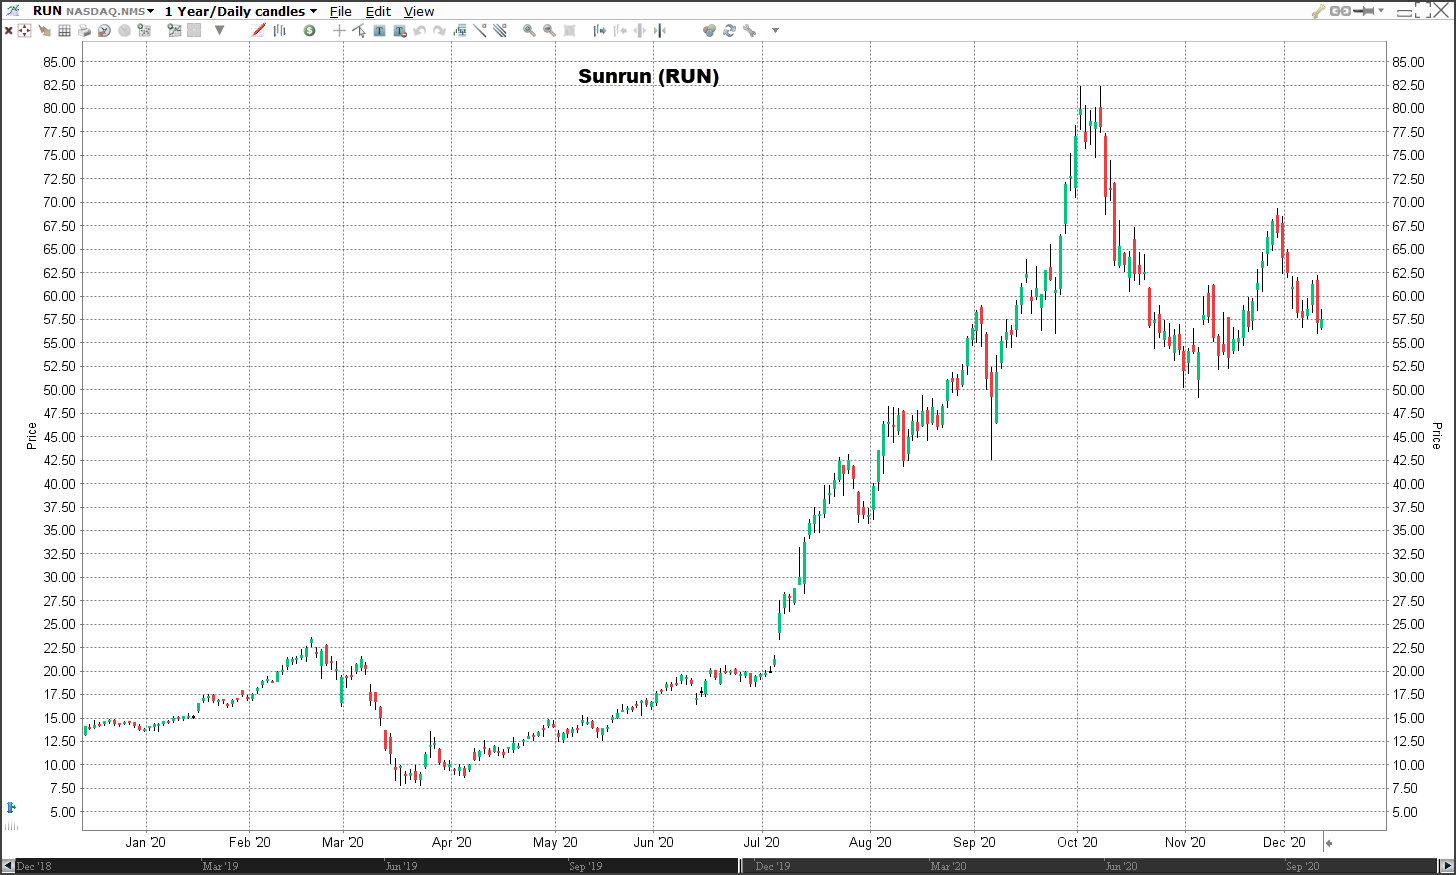Click the right arrow of timeline scrollbar
This screenshot has height=875, width=1456.
1446,865
